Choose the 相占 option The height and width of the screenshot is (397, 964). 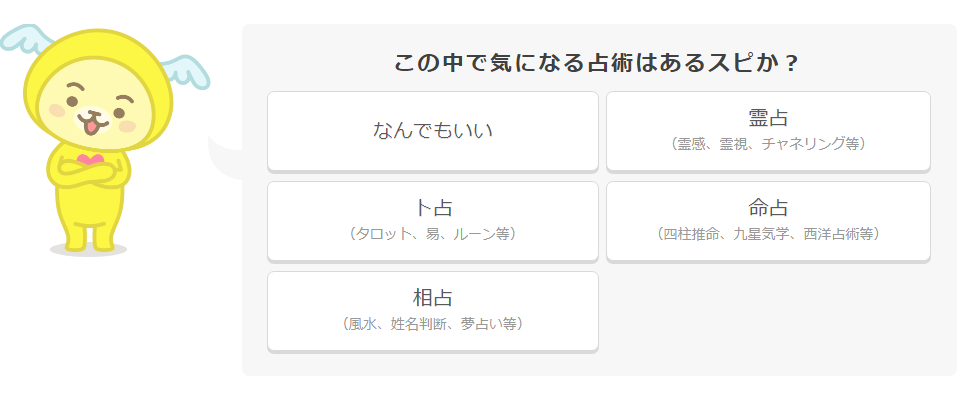coord(433,311)
